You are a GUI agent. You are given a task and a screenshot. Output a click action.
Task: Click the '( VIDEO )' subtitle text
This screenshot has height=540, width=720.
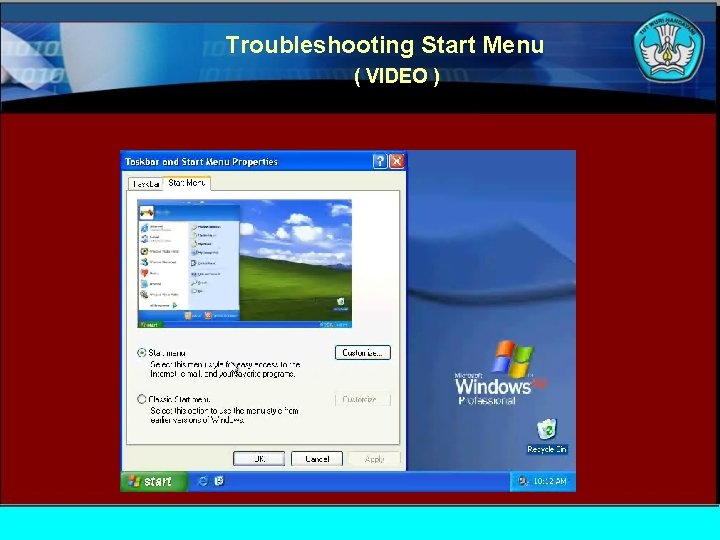click(397, 76)
